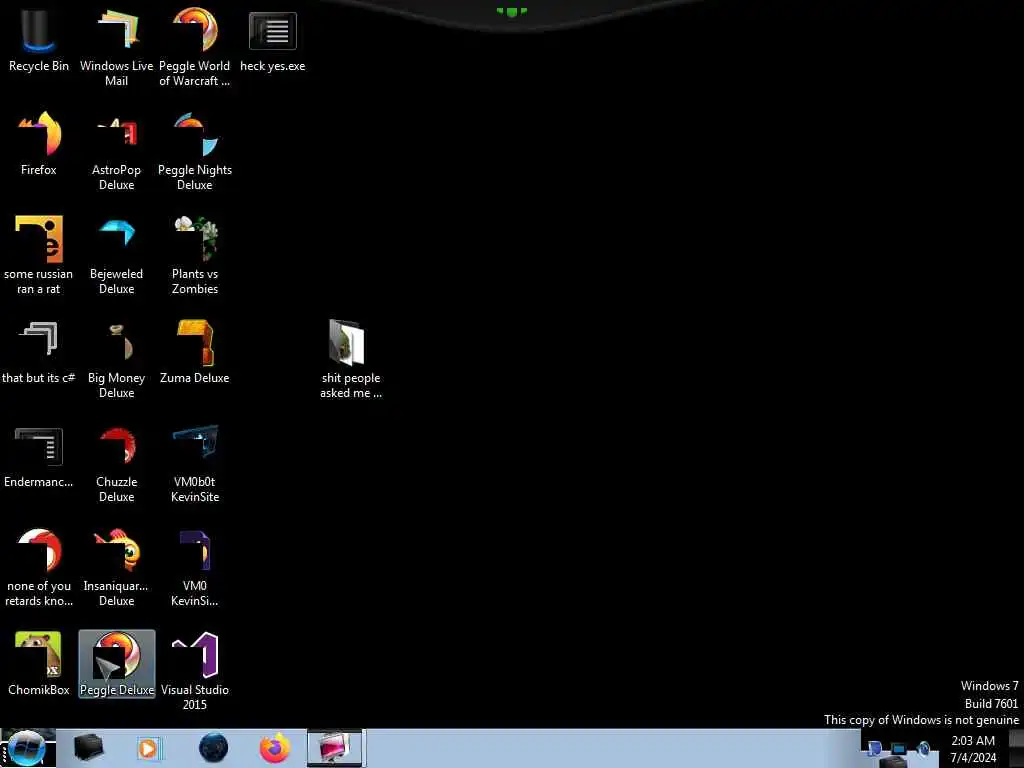Open the Recycle Bin desktop icon
The image size is (1024, 768).
(39, 39)
